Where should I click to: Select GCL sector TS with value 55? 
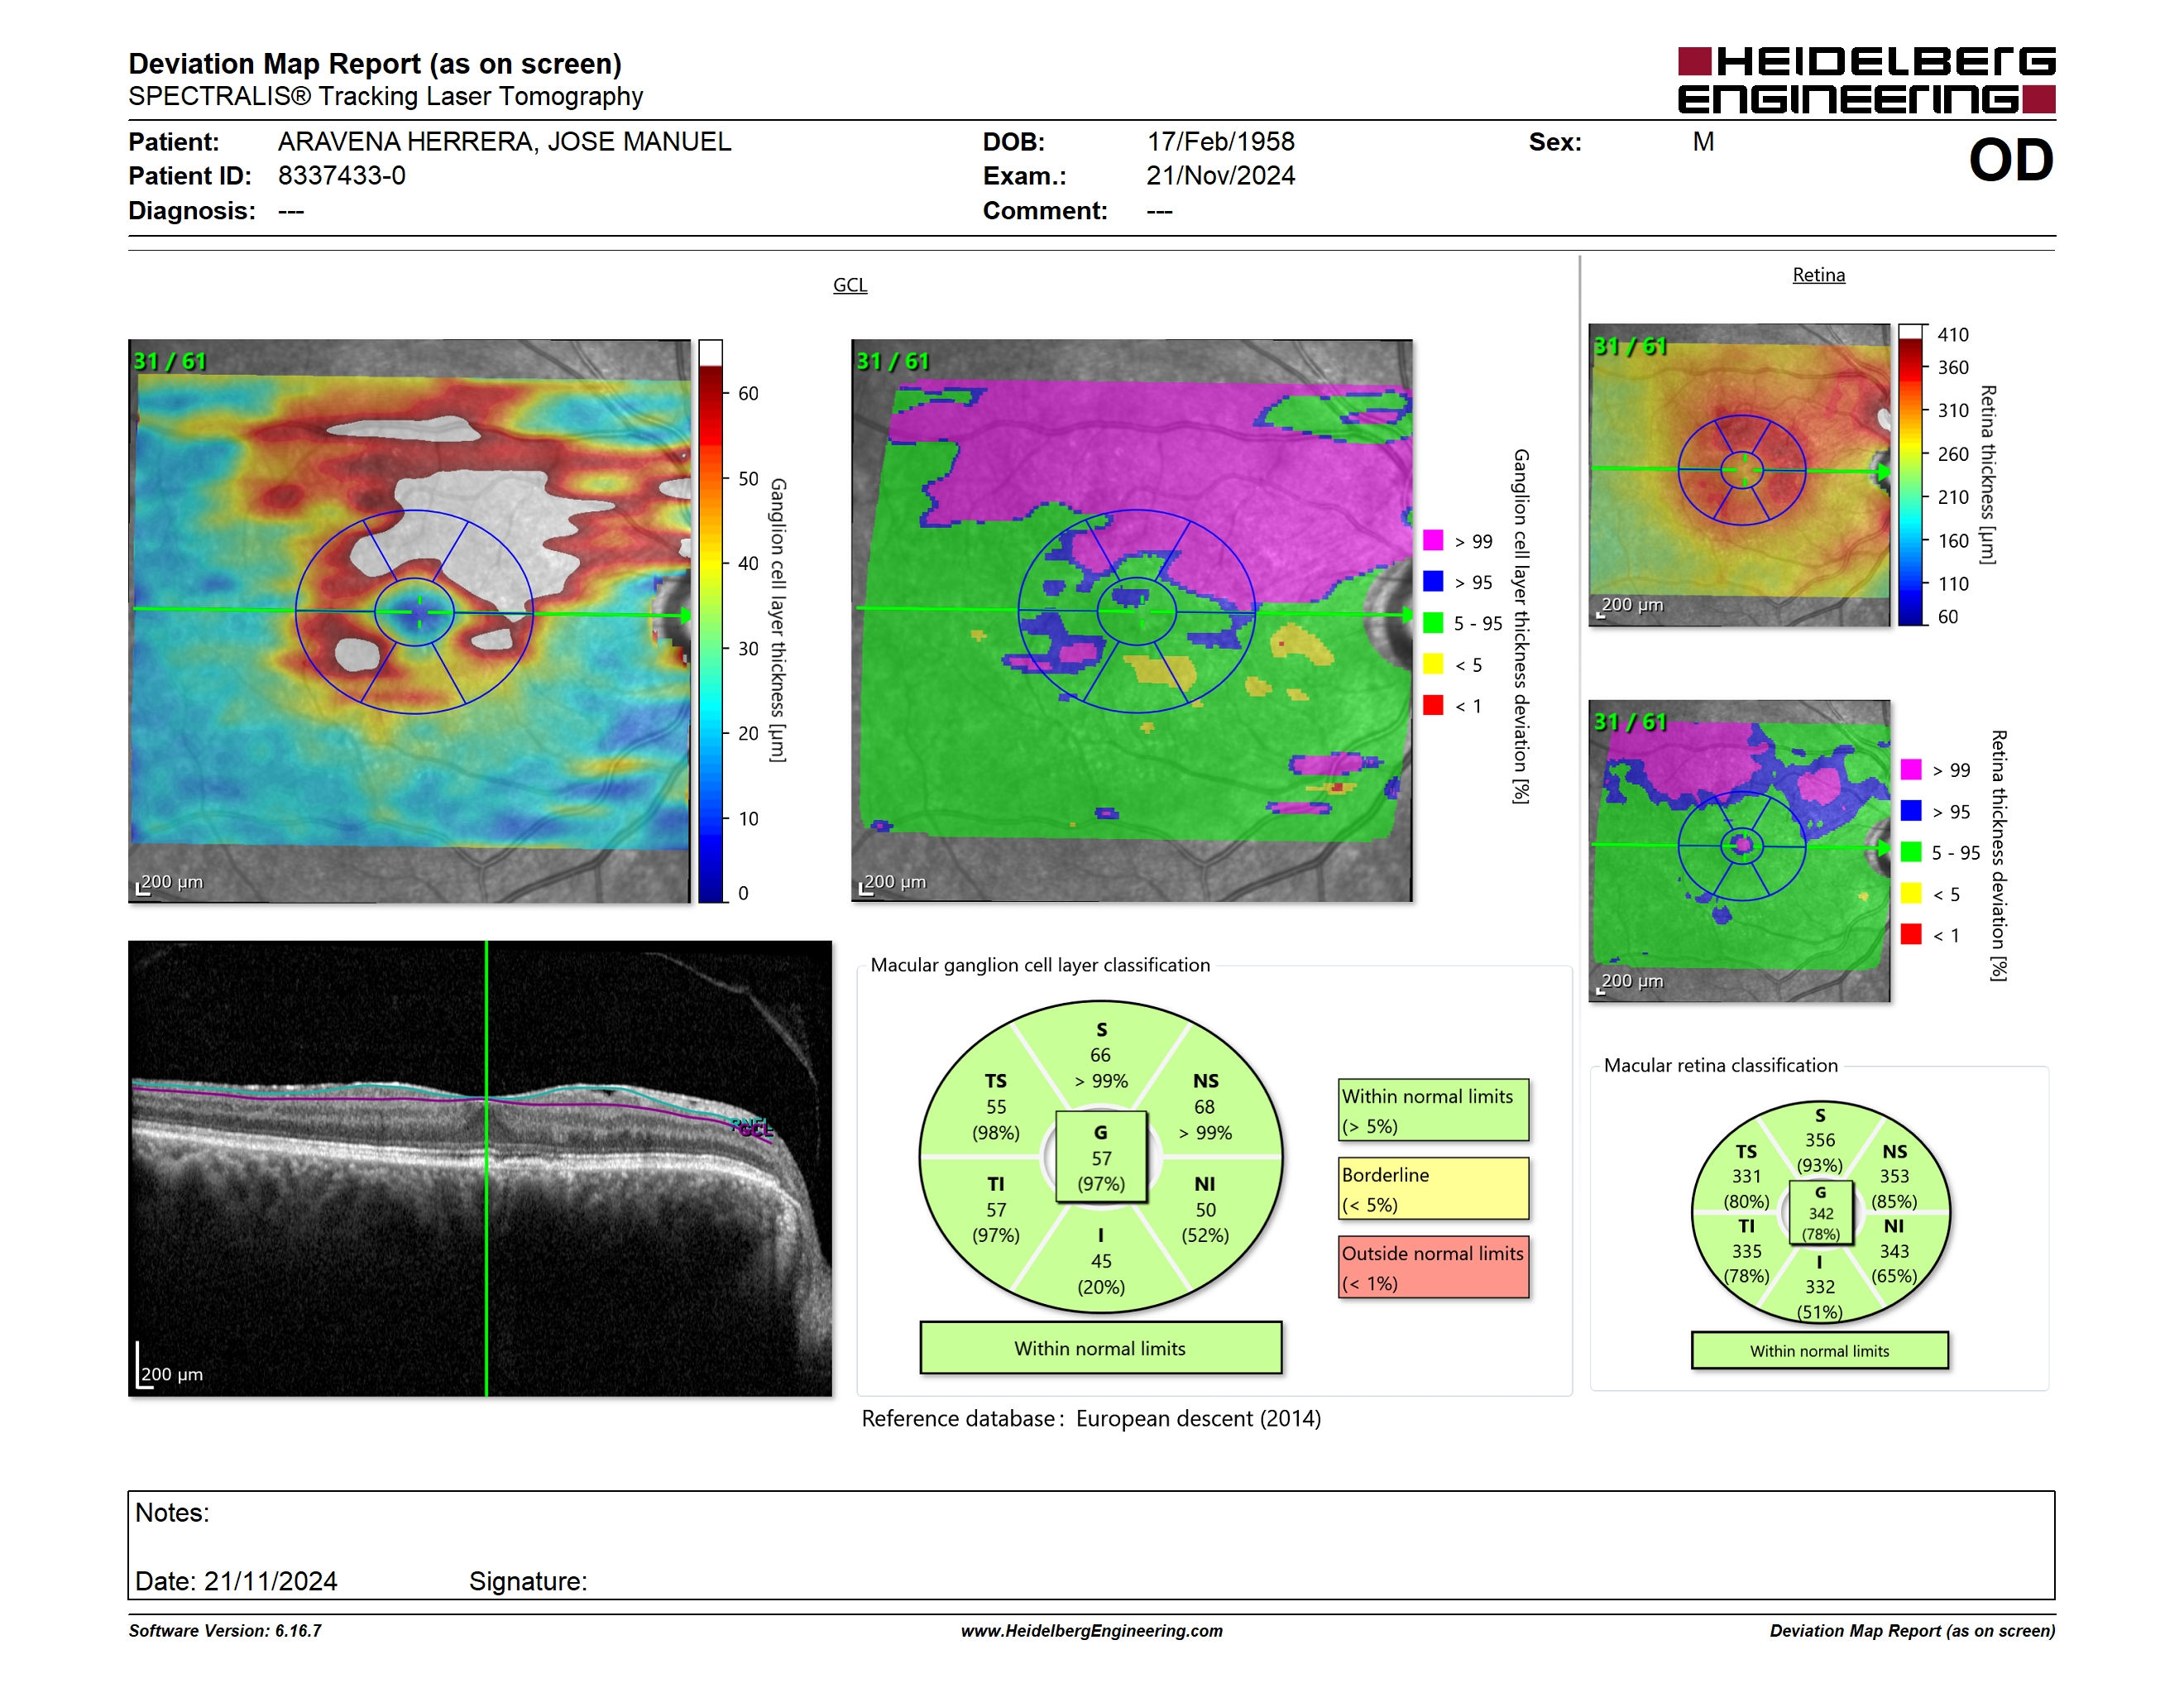pyautogui.click(x=996, y=1107)
